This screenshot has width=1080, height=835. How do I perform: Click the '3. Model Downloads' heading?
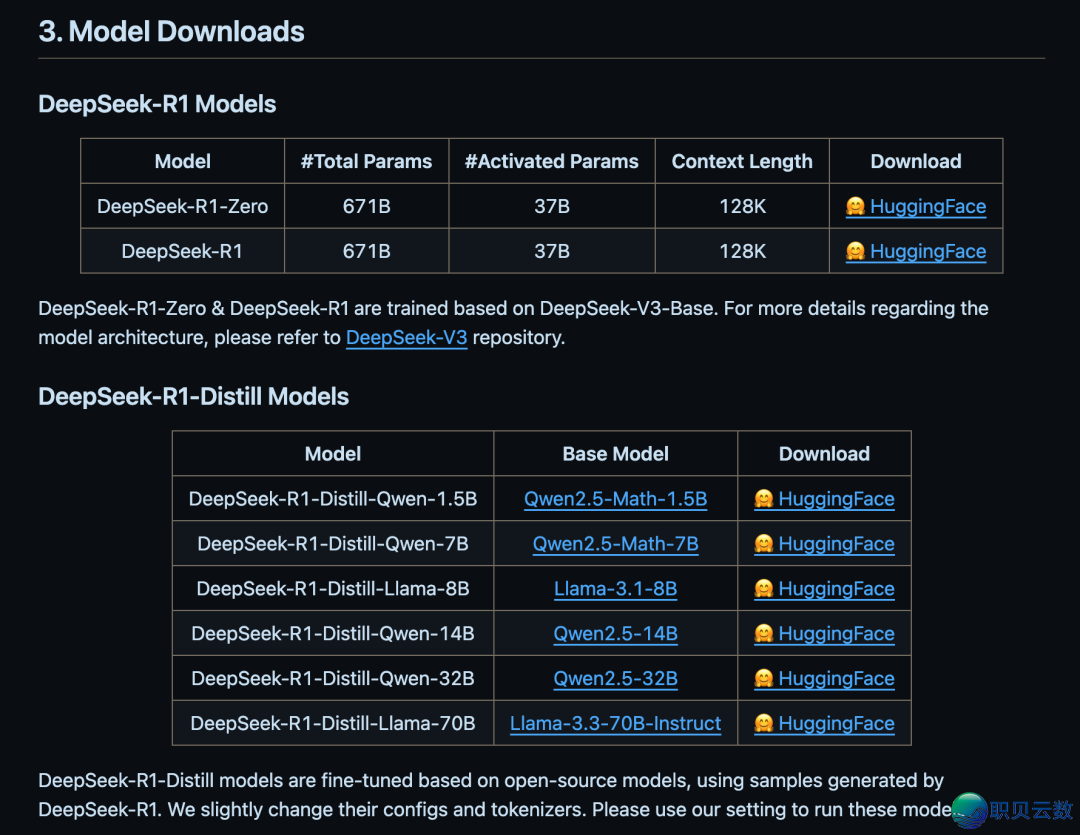coord(172,32)
